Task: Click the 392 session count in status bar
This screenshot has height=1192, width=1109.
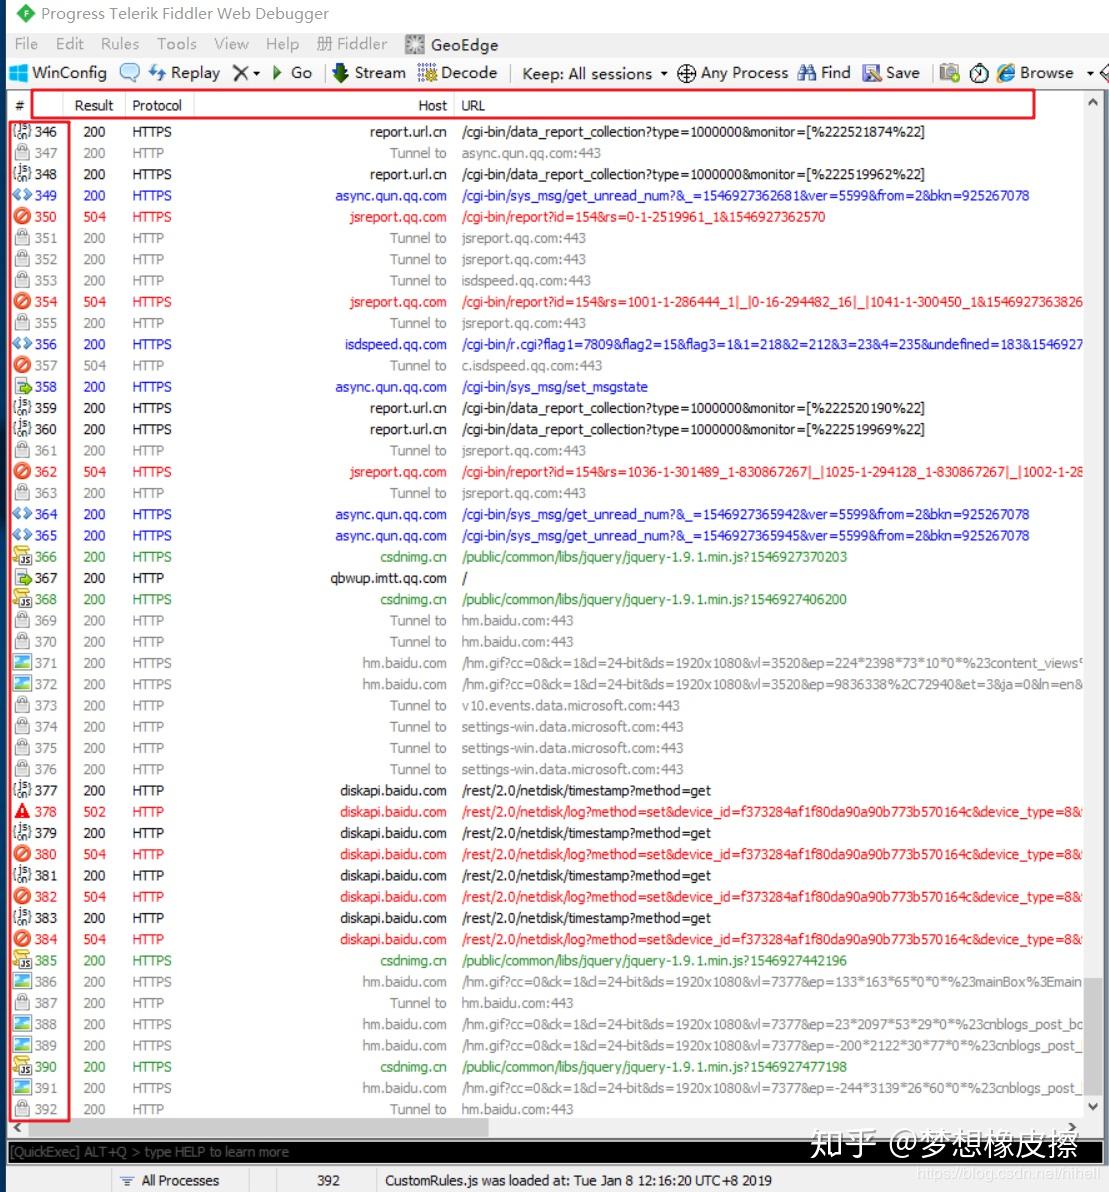Action: pyautogui.click(x=328, y=1181)
